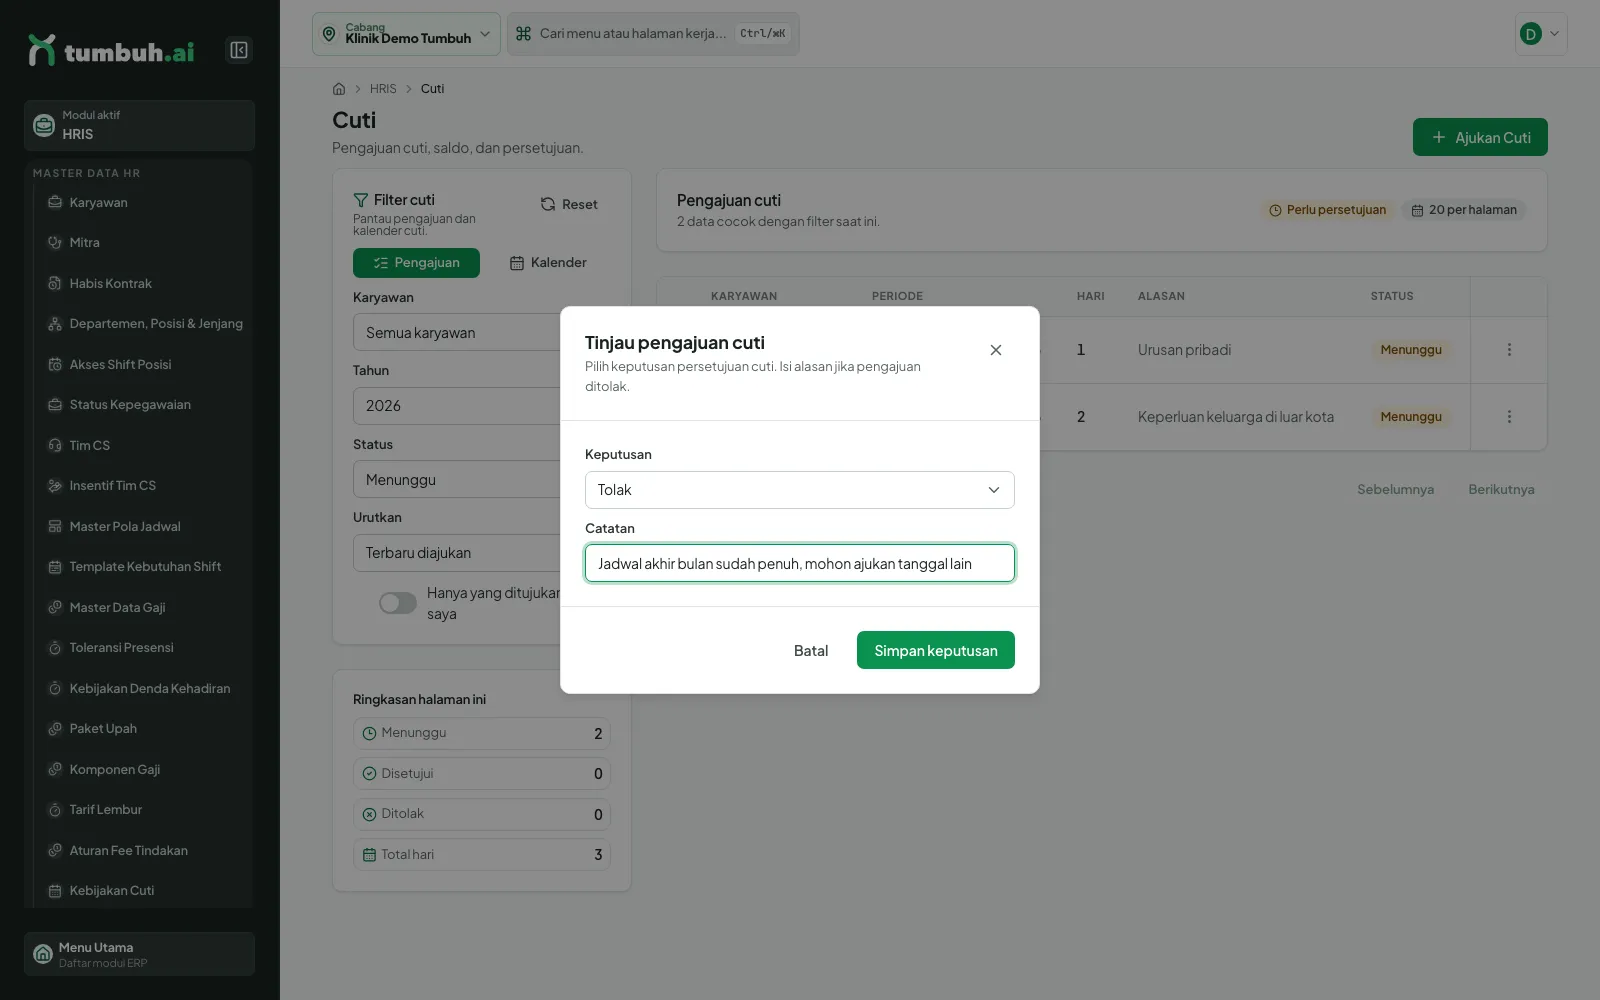The height and width of the screenshot is (1000, 1600).
Task: Close the Tinjau pengajuan cuti dialog
Action: 996,350
